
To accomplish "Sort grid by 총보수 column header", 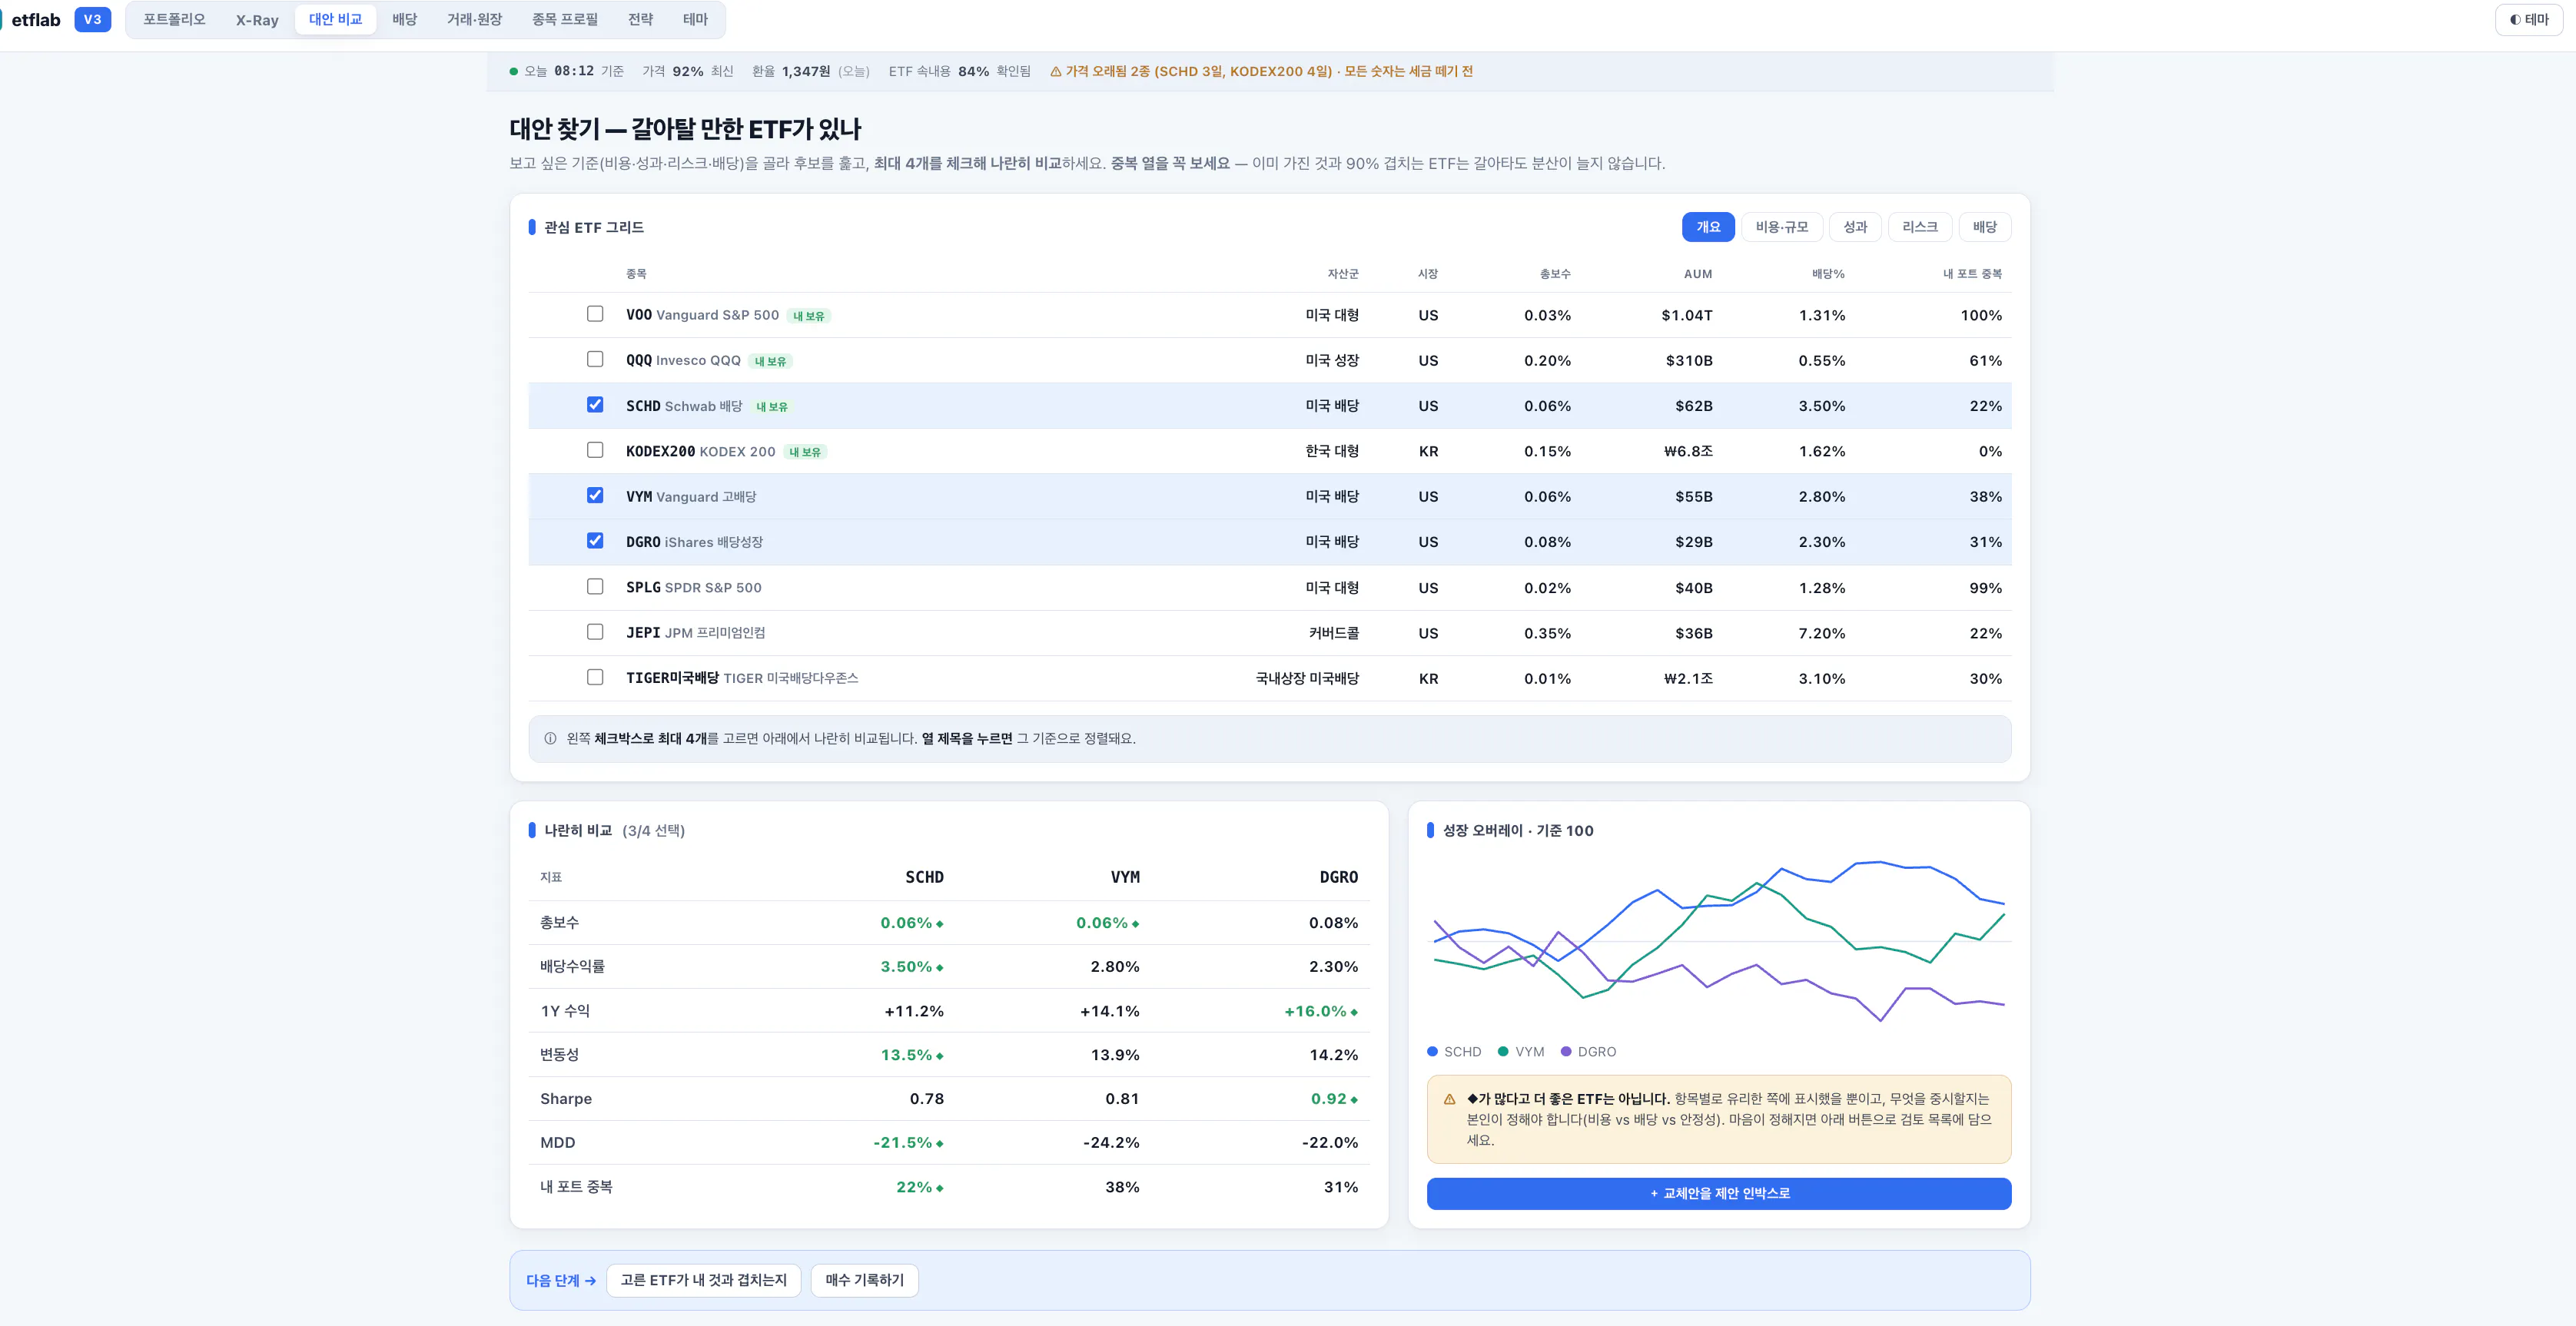I will tap(1554, 274).
